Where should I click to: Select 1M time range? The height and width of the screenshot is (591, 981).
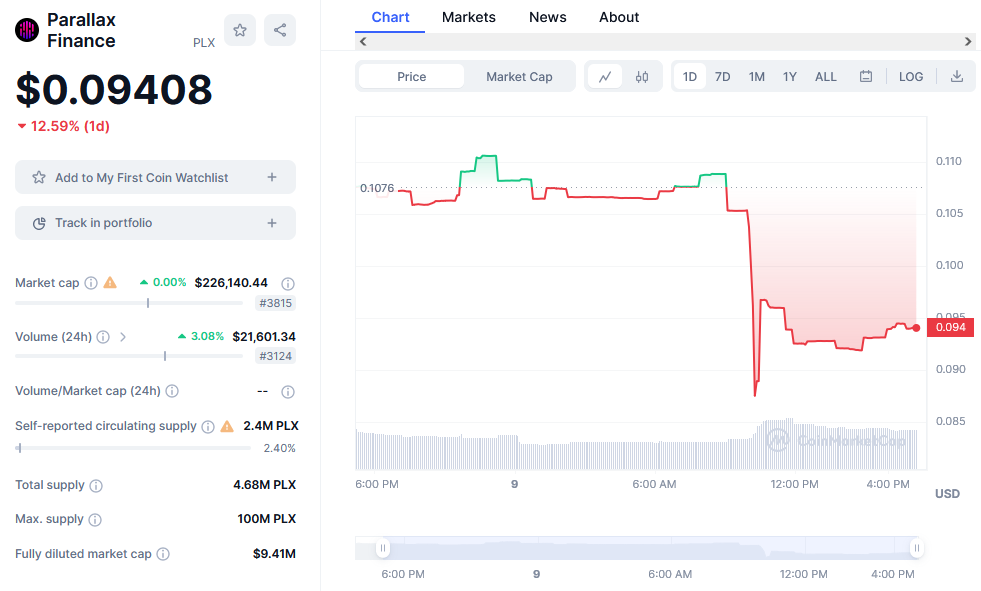click(756, 77)
